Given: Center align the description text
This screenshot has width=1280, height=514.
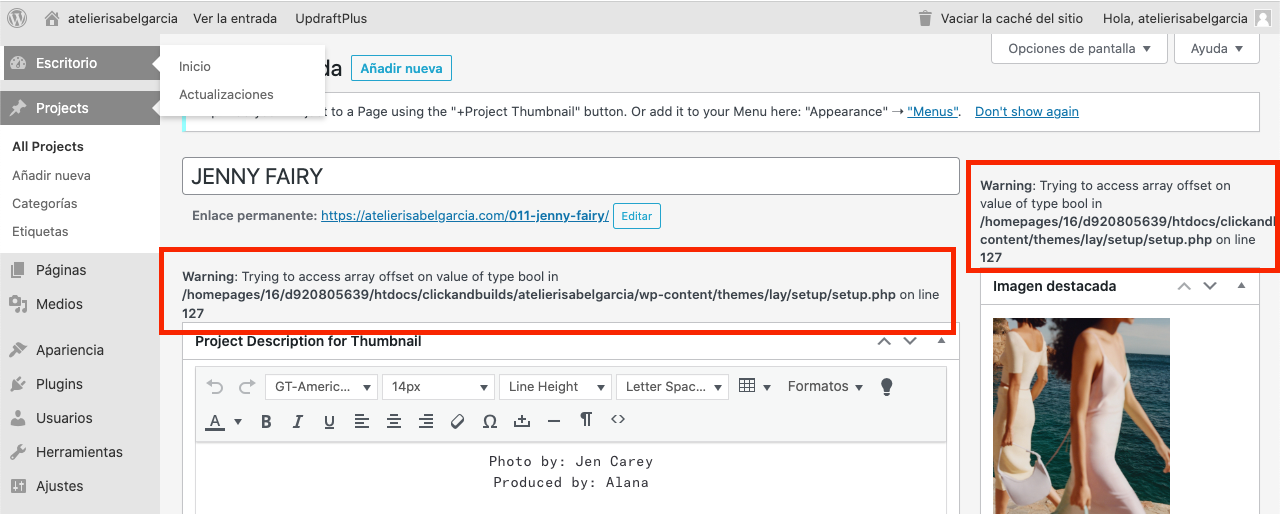Looking at the screenshot, I should [394, 422].
